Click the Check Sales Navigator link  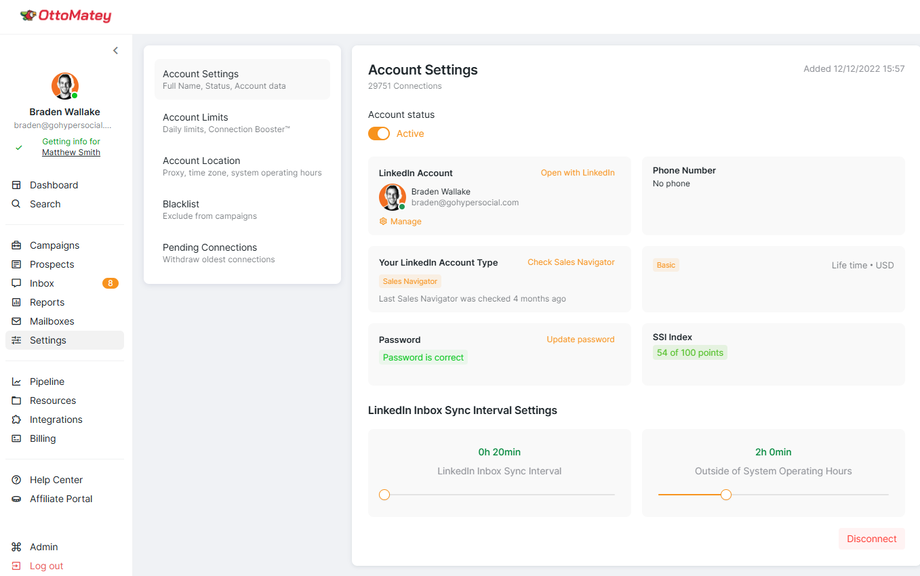[571, 262]
